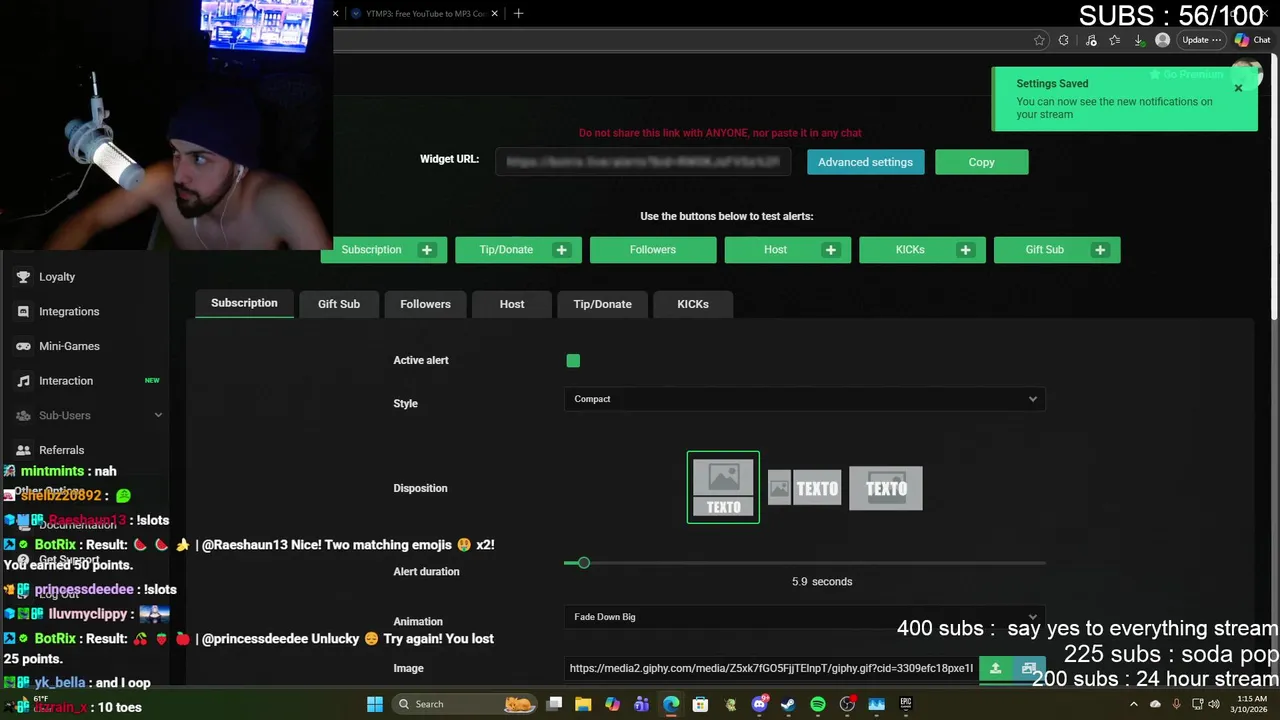Open Microsoft Edge from taskbar
The image size is (1280, 720).
tap(671, 704)
